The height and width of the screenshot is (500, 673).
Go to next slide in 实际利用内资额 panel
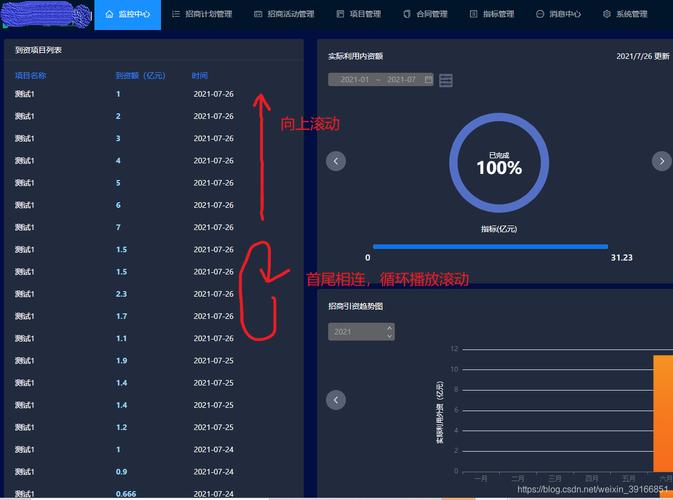pyautogui.click(x=661, y=161)
